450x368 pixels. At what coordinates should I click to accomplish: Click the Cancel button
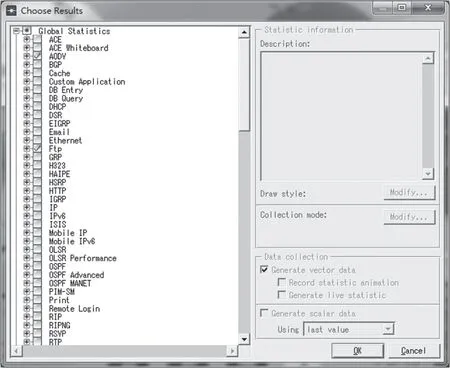tap(414, 351)
